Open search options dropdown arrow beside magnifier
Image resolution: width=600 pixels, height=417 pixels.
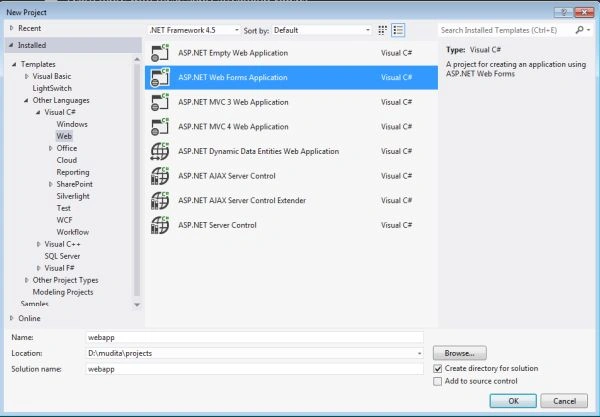(589, 30)
